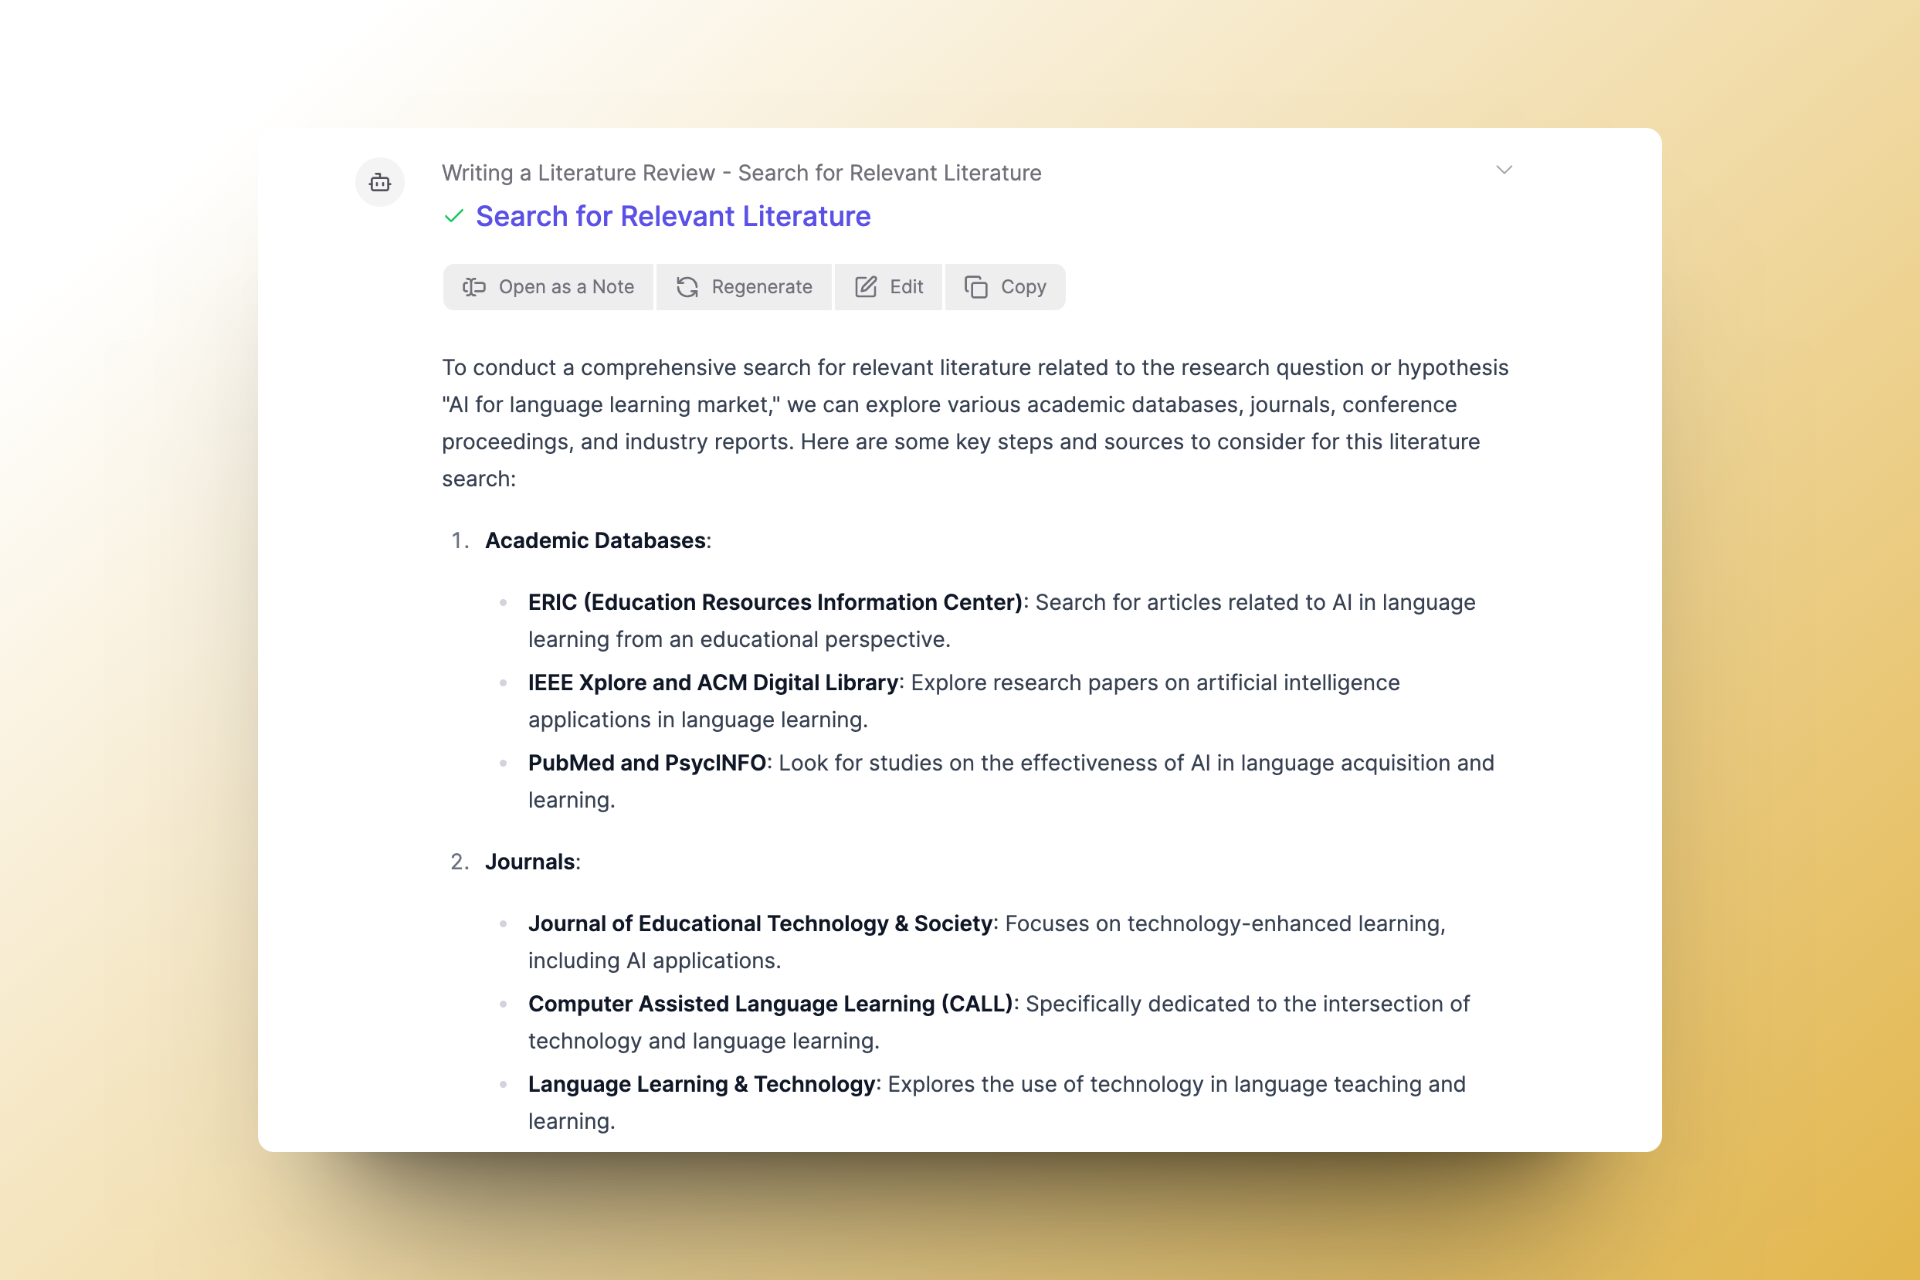Click the Language Learning & Technology bold text
Image resolution: width=1920 pixels, height=1280 pixels.
701,1085
